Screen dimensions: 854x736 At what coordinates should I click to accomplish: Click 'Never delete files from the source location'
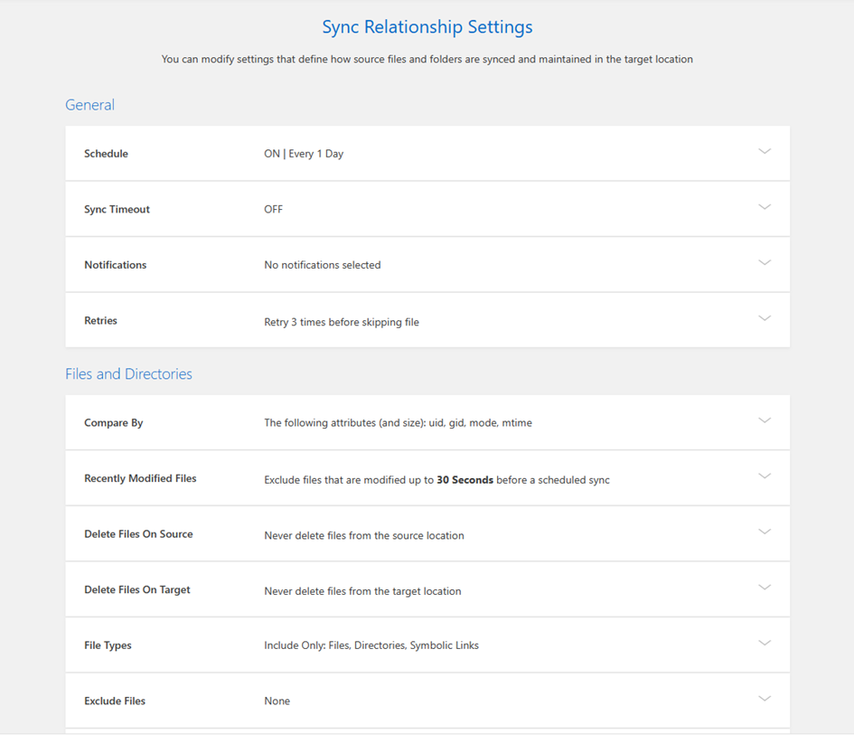click(x=364, y=535)
